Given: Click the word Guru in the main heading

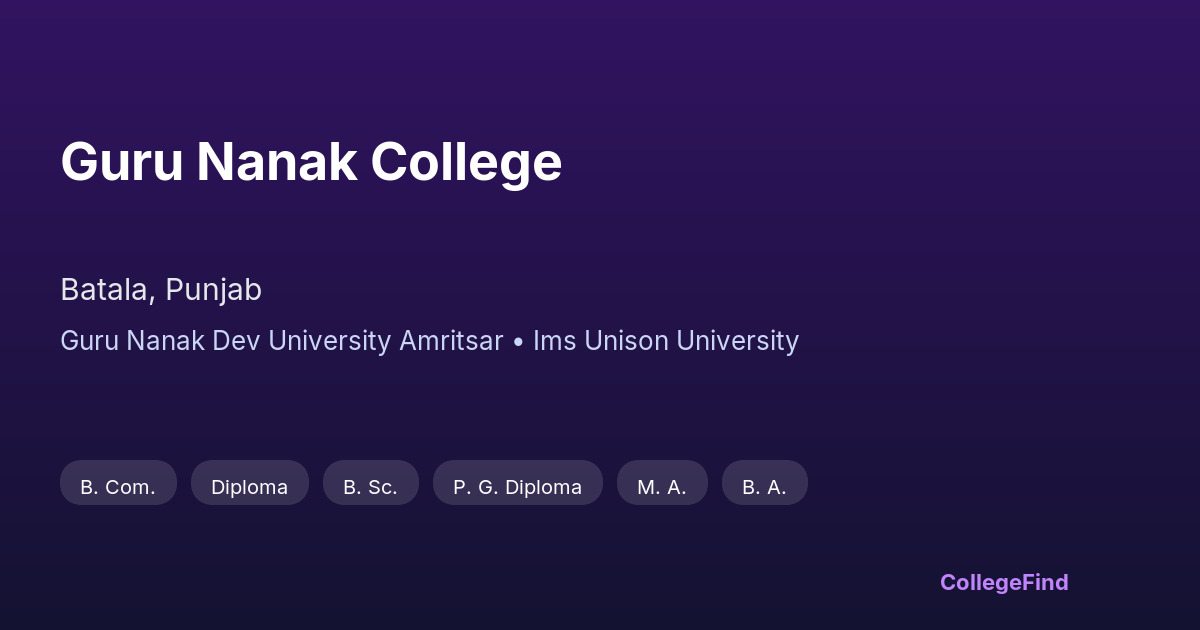Looking at the screenshot, I should 121,162.
